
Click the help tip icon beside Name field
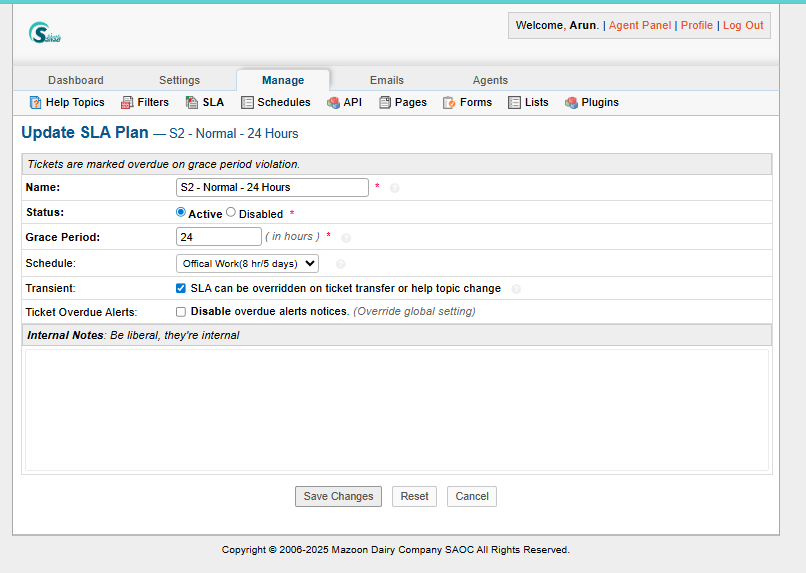coord(394,188)
